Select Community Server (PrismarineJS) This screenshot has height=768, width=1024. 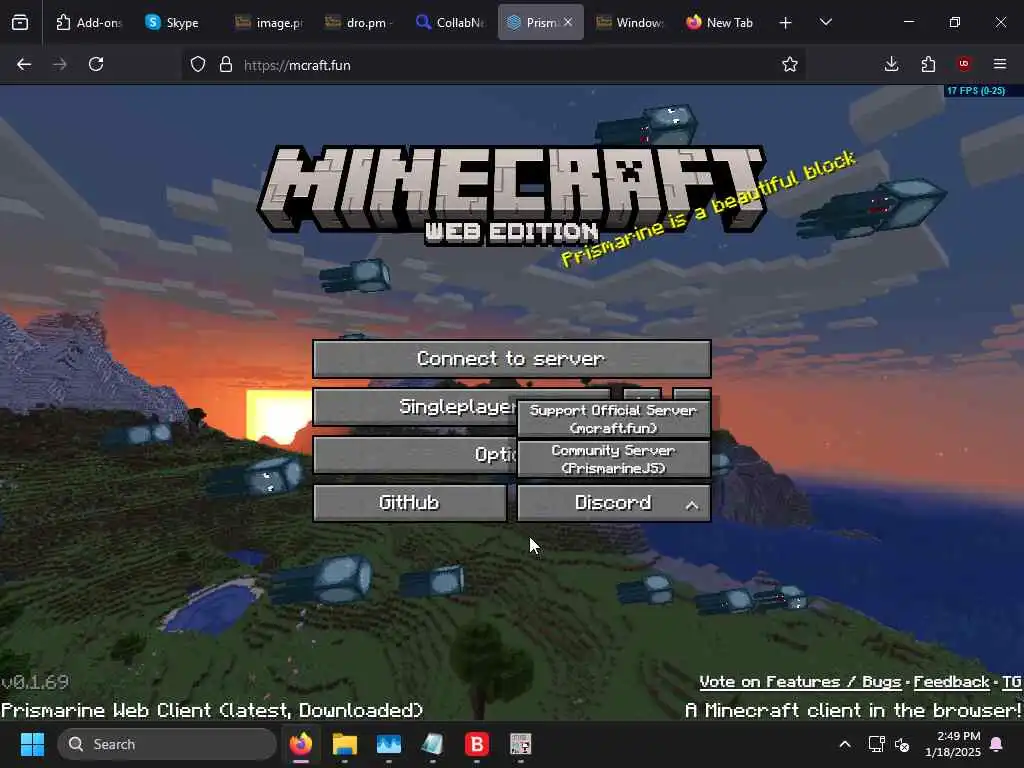pos(613,458)
